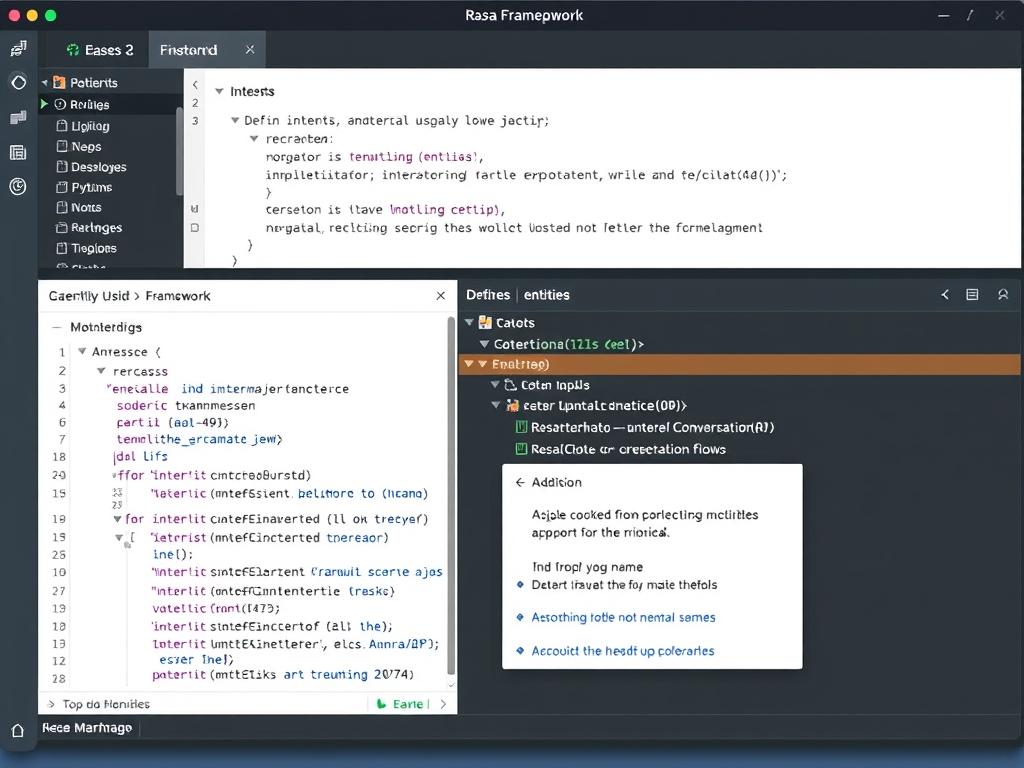Collapse the Patients folder tree
1024x768 pixels.
(44, 83)
